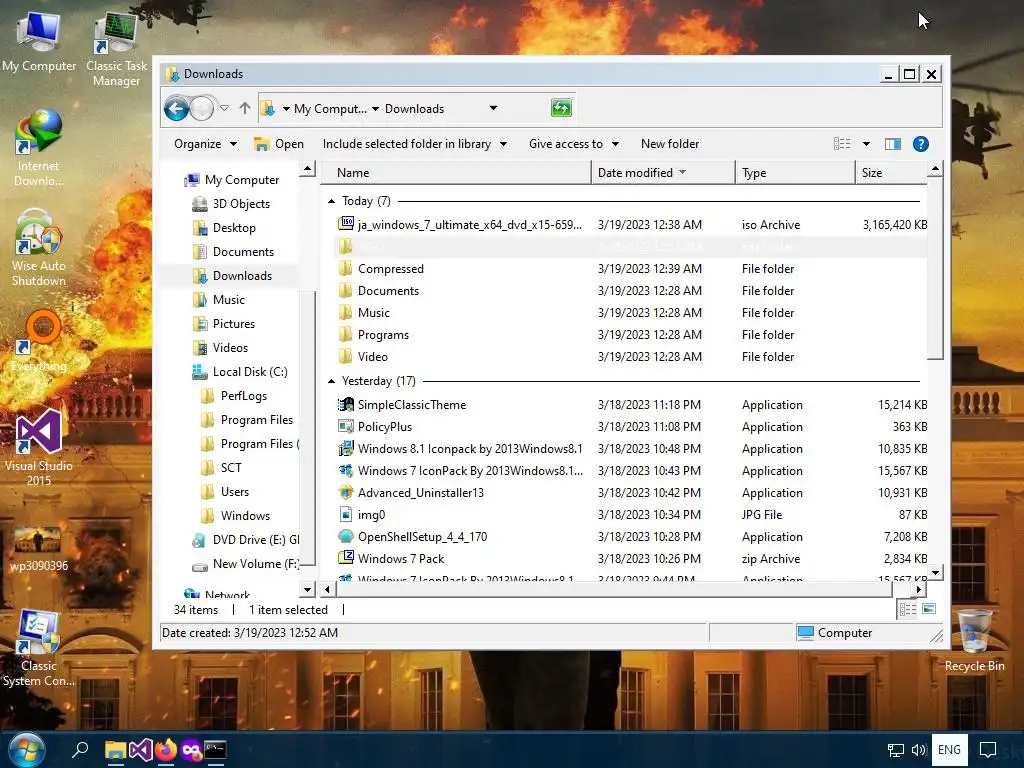Viewport: 1024px width, 768px height.
Task: Open address bar history dropdown
Action: pos(493,108)
